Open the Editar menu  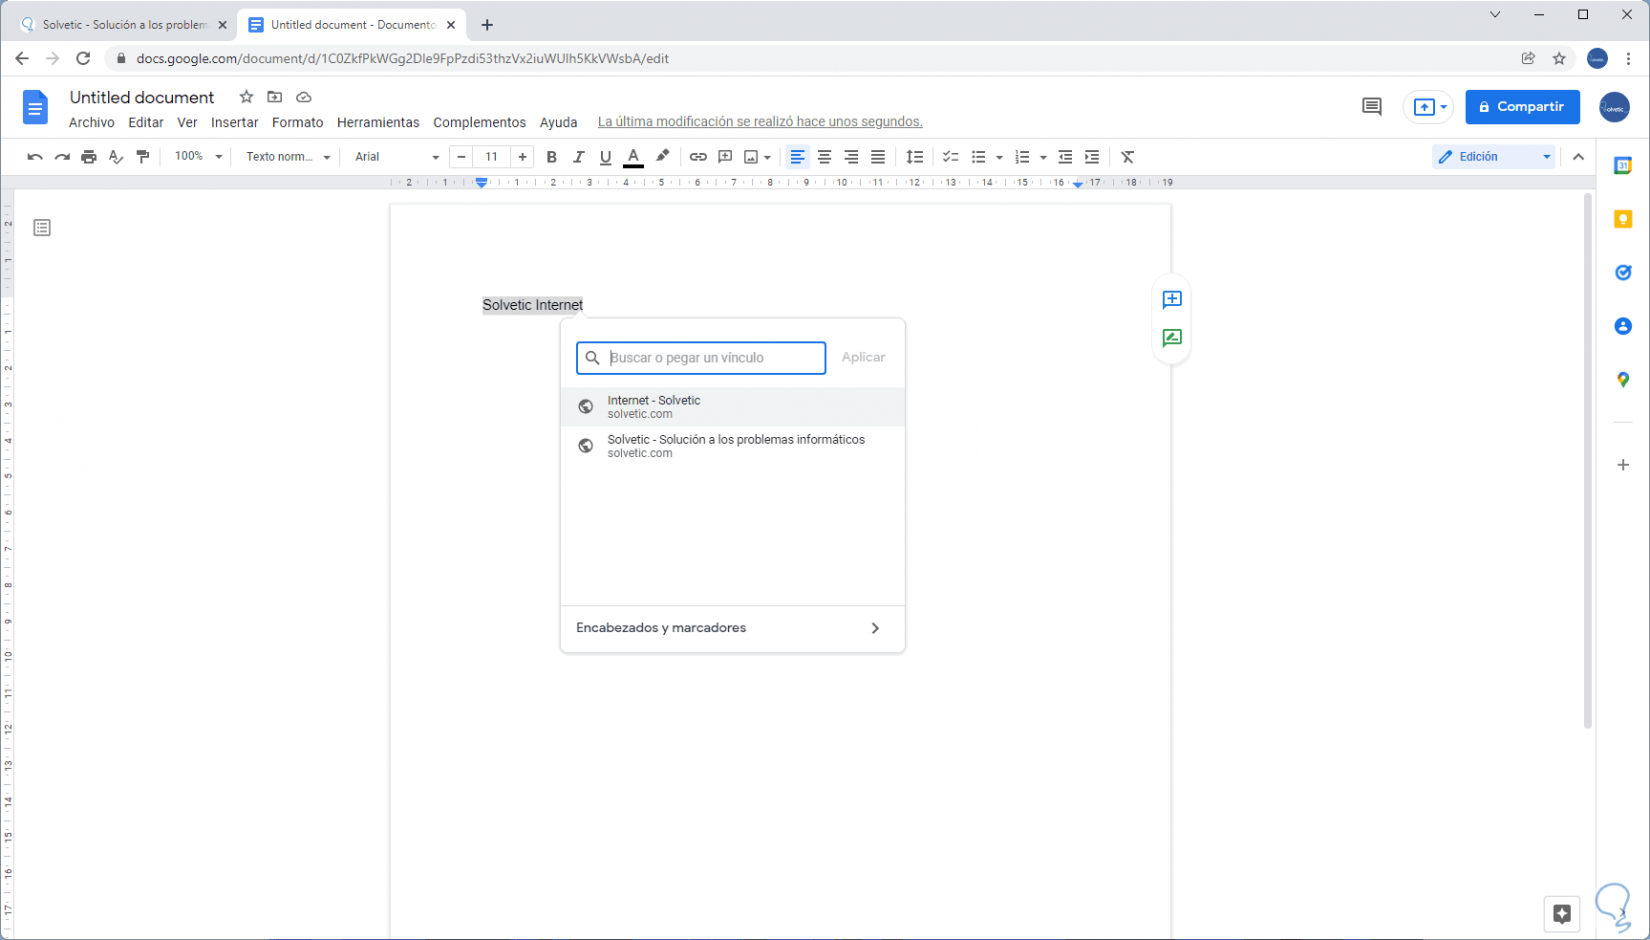pyautogui.click(x=146, y=122)
